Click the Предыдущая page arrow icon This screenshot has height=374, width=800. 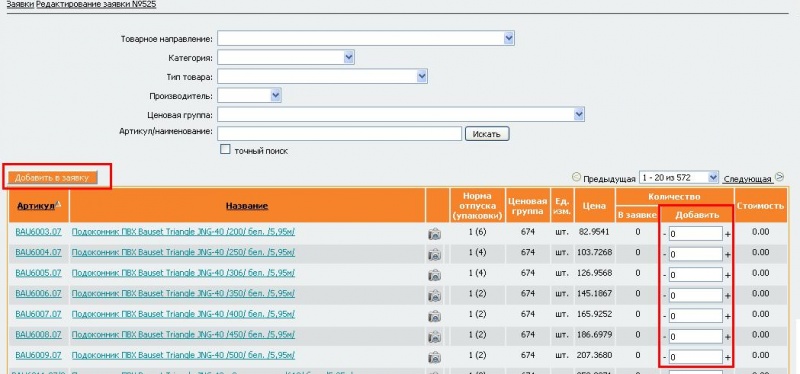577,178
